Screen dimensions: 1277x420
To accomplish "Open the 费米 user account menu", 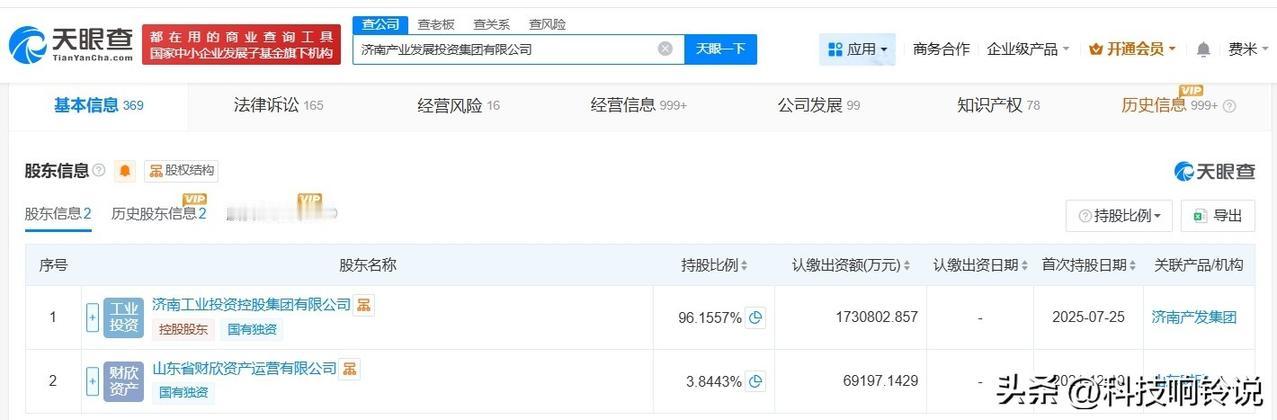I will (1249, 49).
